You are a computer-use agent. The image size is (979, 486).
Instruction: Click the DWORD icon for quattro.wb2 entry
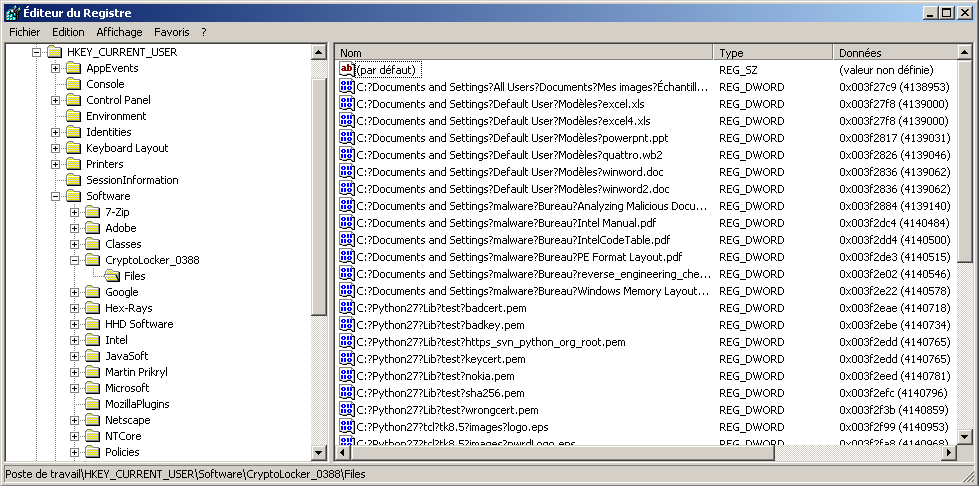[347, 155]
